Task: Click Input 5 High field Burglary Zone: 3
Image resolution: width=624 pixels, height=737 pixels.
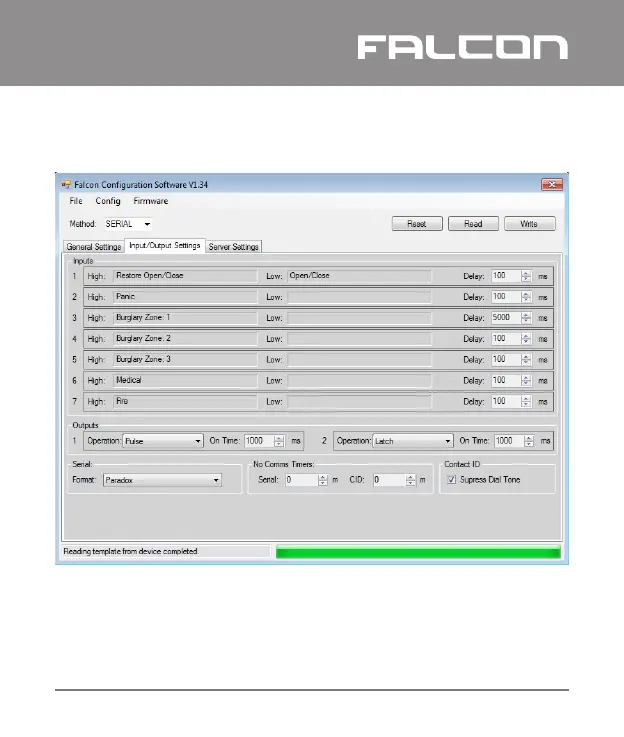Action: click(x=185, y=360)
